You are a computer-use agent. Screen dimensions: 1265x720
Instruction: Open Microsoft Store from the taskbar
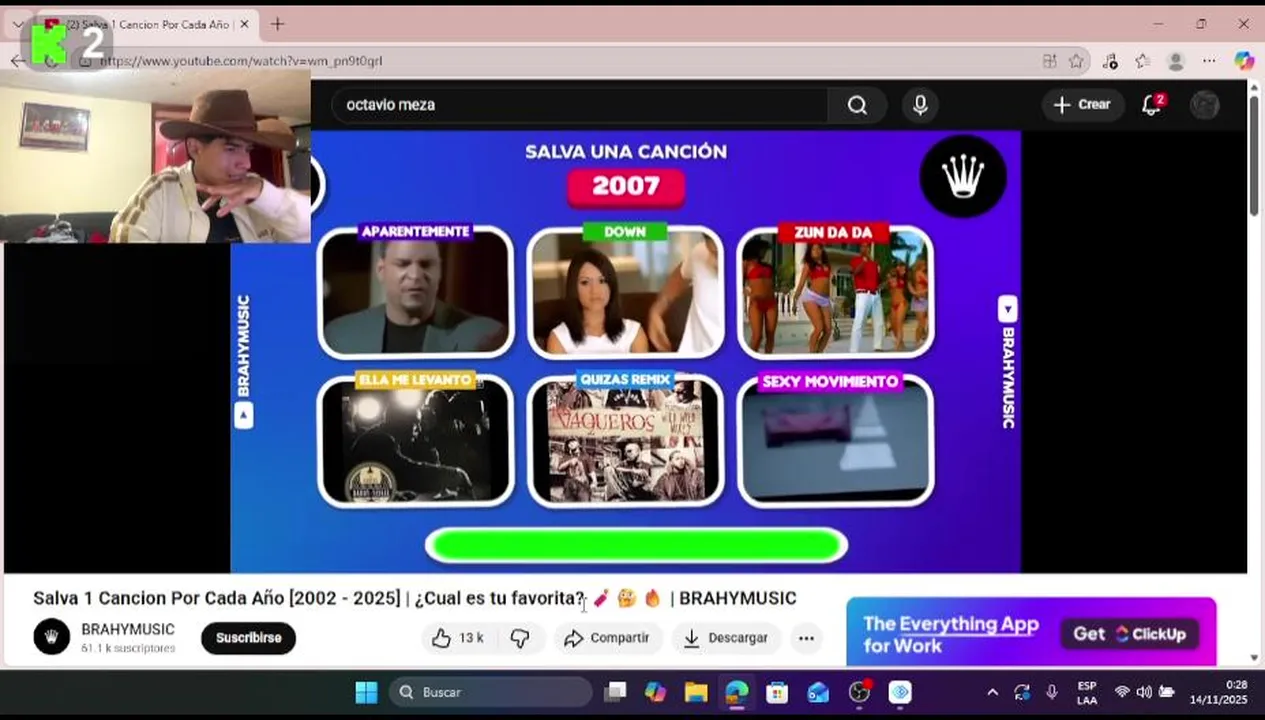click(777, 692)
